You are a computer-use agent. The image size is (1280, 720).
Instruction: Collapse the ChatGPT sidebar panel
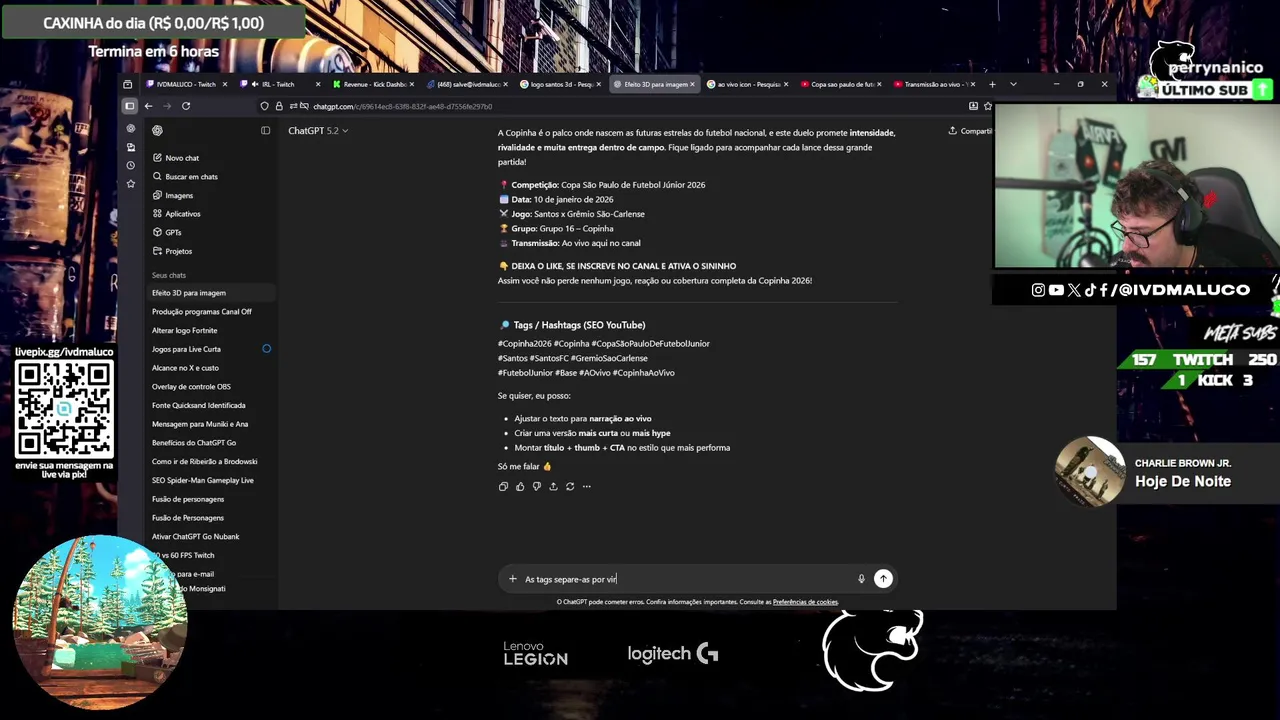pyautogui.click(x=265, y=130)
